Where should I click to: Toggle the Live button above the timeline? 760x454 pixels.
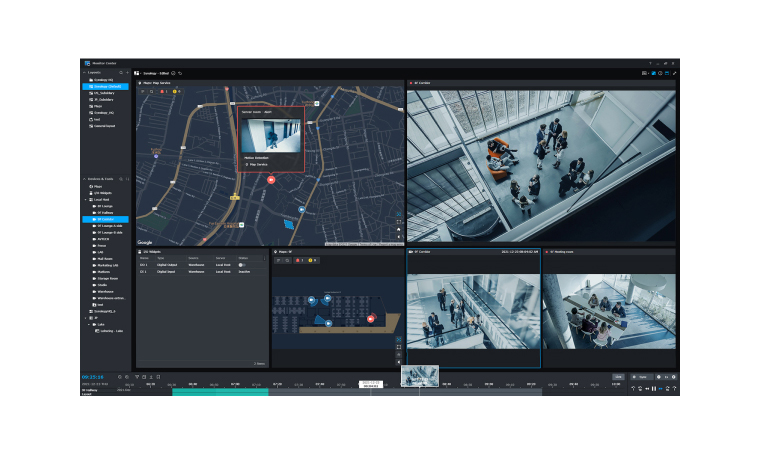[618, 377]
